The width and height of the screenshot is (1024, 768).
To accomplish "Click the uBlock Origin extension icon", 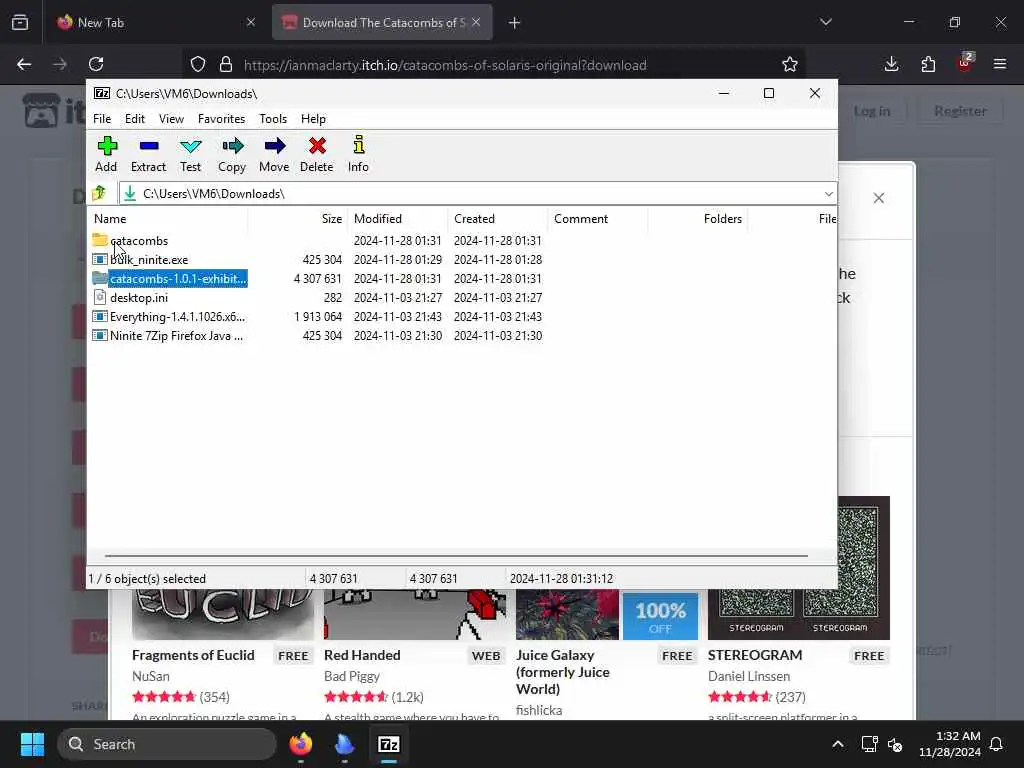I will click(x=965, y=64).
